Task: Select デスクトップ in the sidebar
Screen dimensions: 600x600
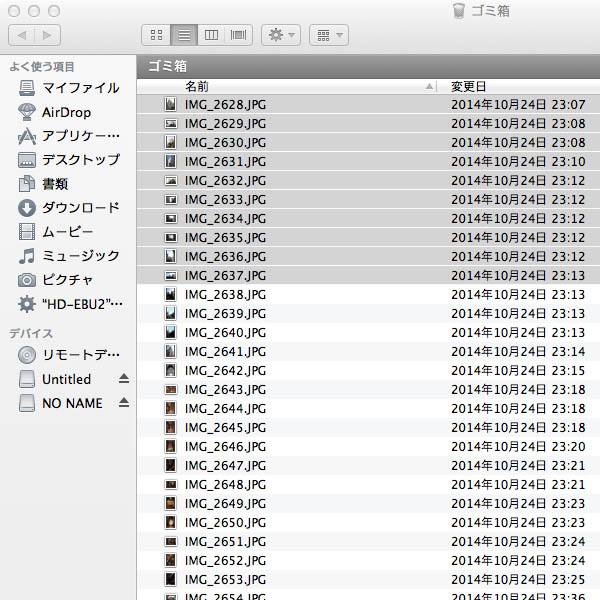Action: [80, 160]
